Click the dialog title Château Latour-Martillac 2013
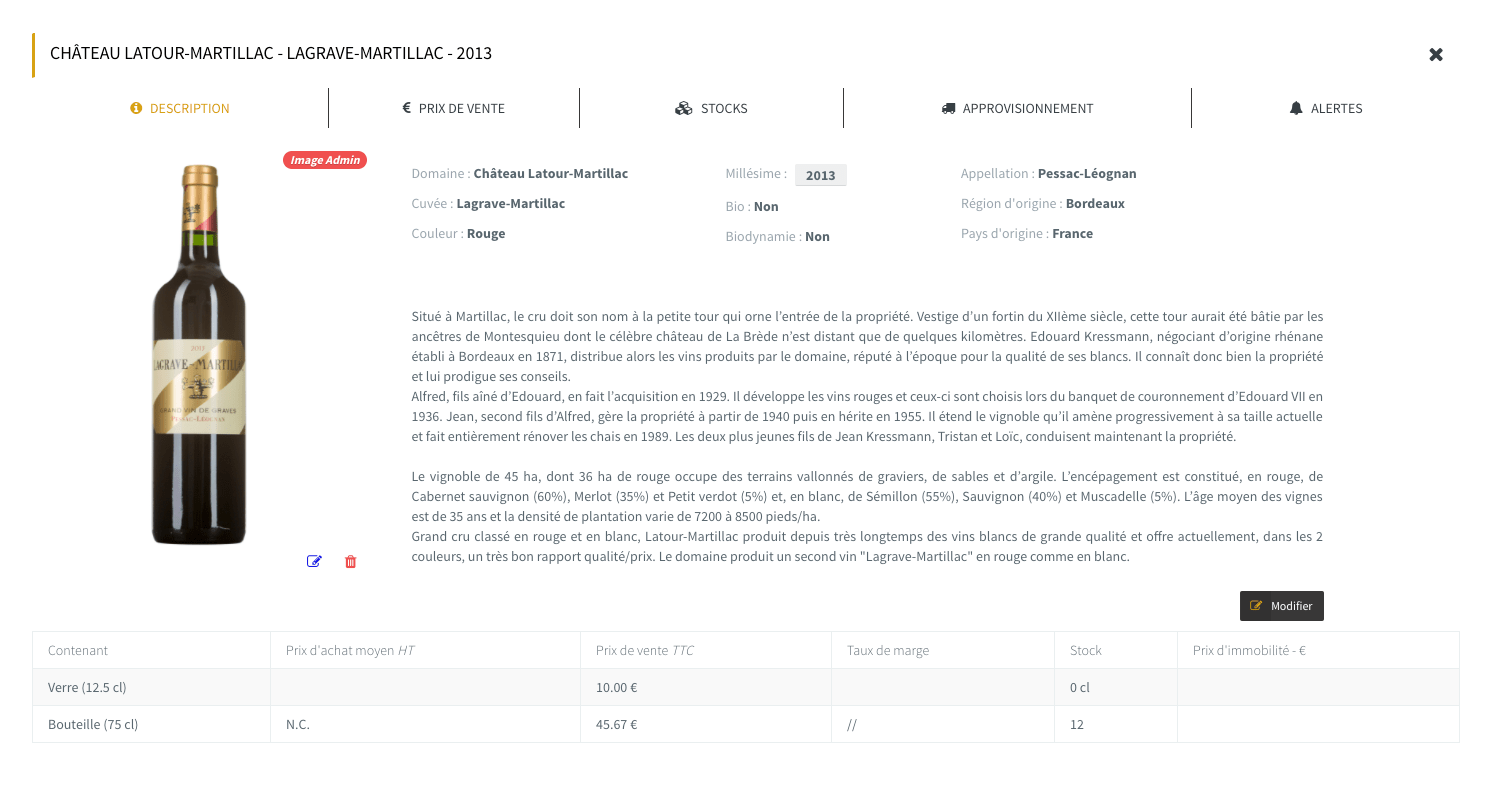 271,53
